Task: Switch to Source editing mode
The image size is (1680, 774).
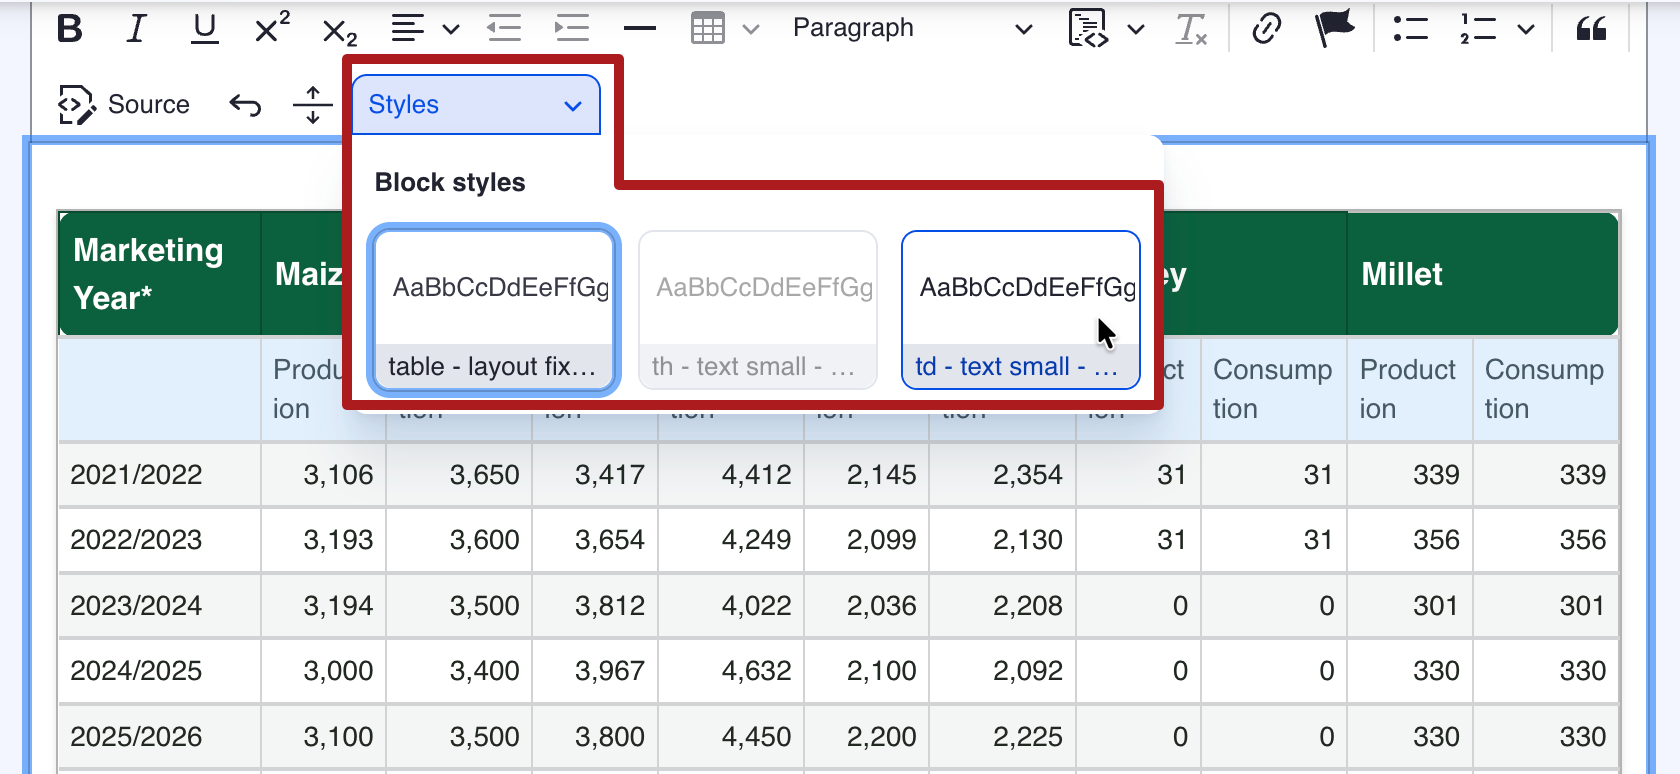Action: pos(123,104)
